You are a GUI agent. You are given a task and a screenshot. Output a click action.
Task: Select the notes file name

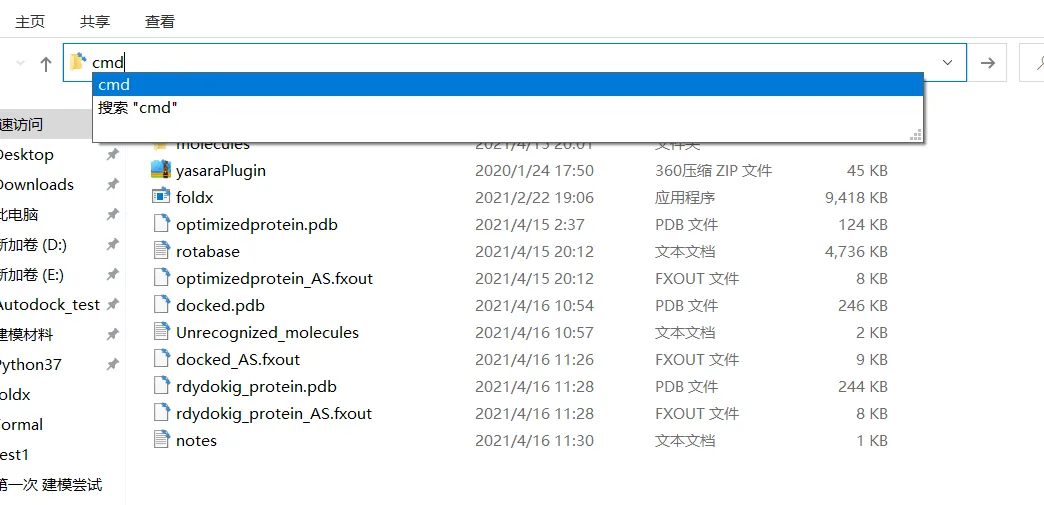[196, 440]
